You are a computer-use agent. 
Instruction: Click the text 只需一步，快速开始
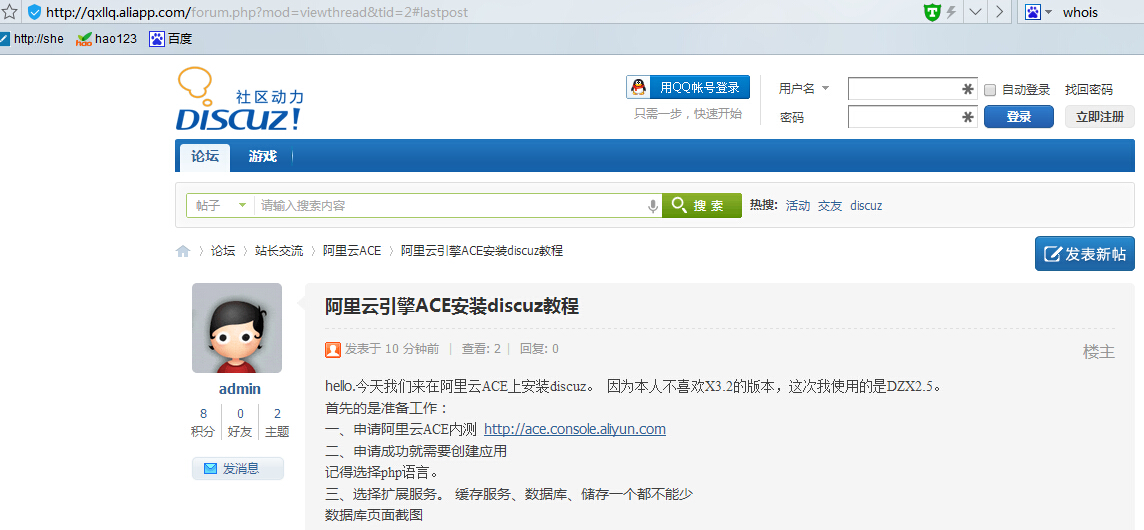point(688,114)
